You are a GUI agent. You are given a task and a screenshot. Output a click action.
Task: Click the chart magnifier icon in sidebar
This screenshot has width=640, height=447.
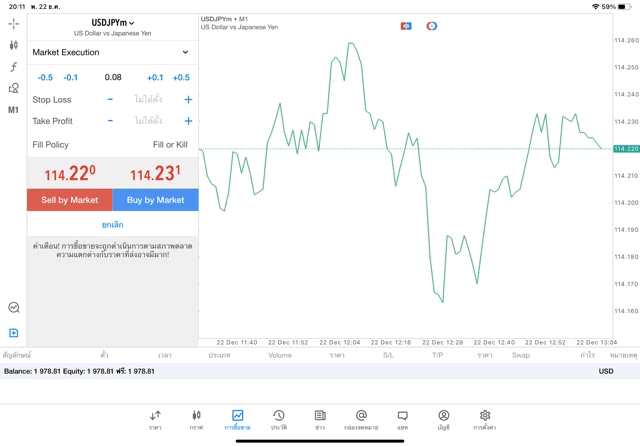(14, 307)
